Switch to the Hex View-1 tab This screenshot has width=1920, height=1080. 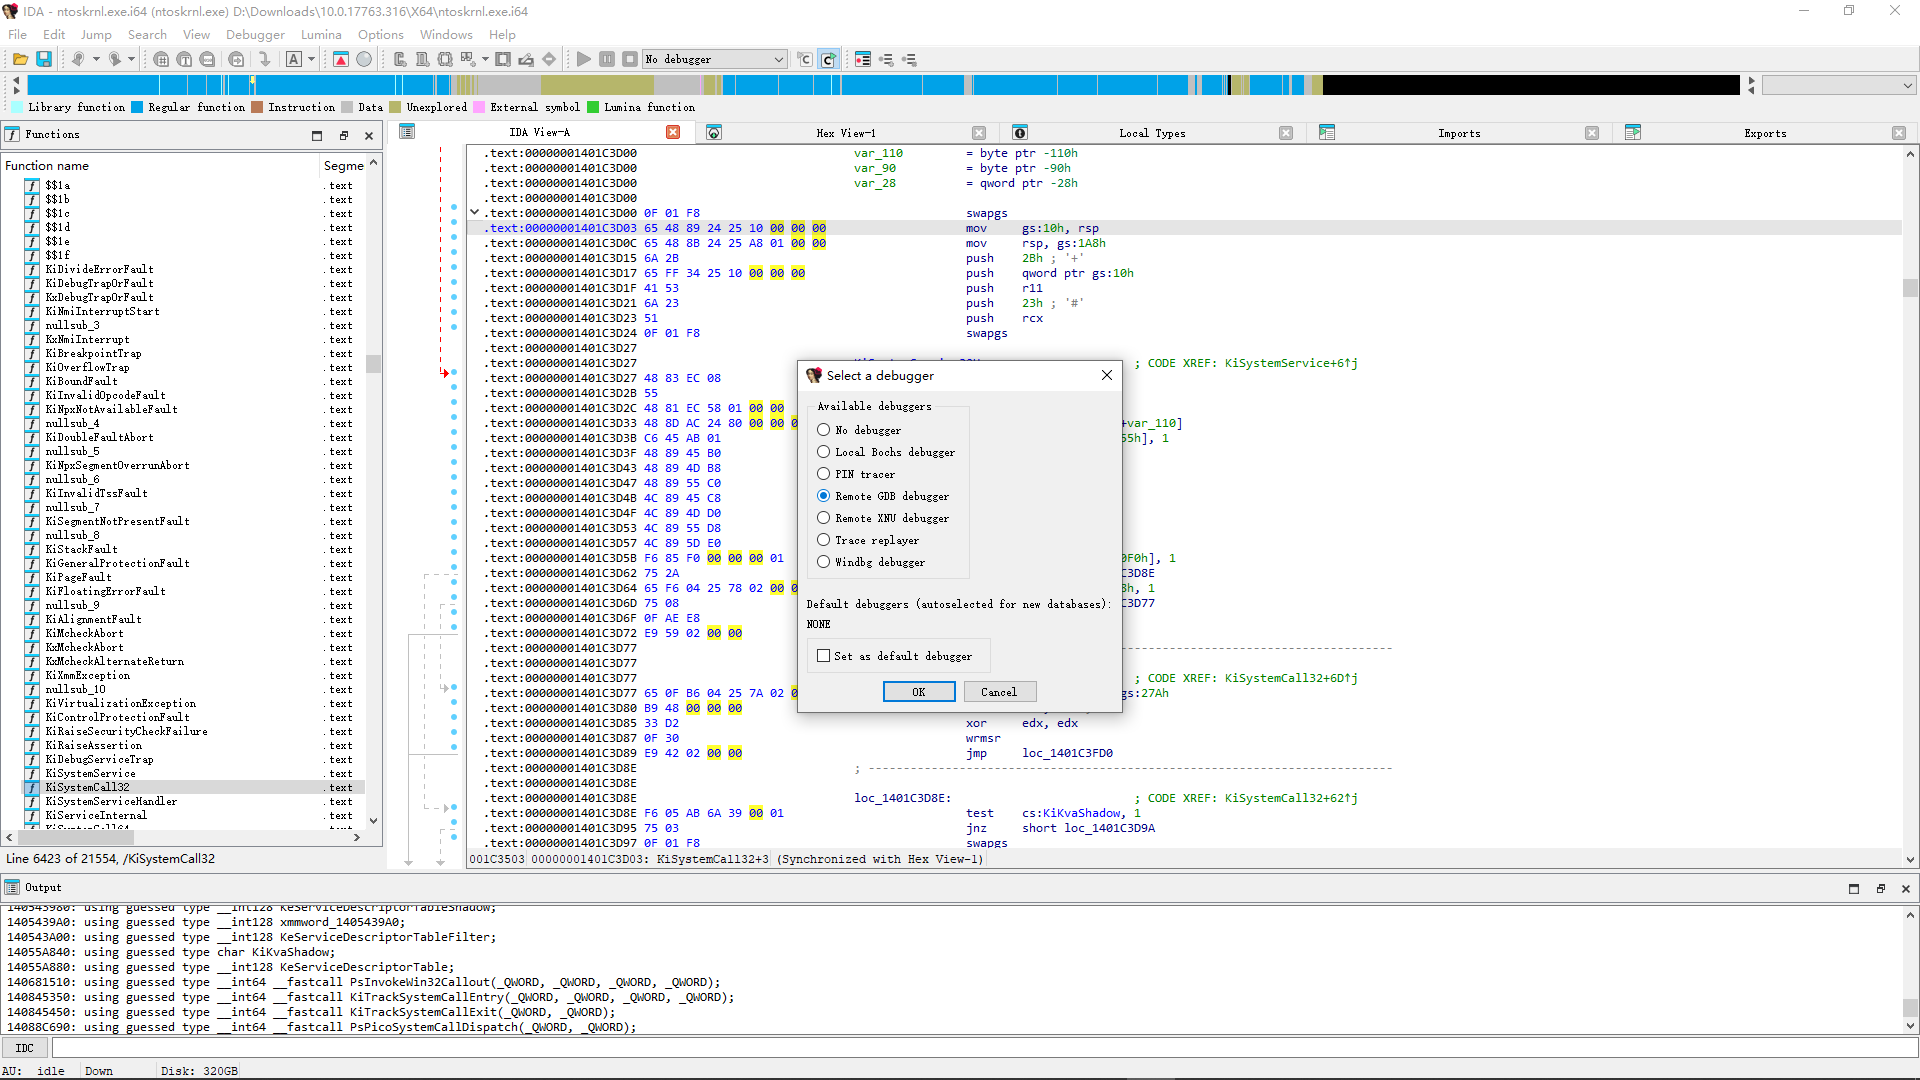point(845,133)
